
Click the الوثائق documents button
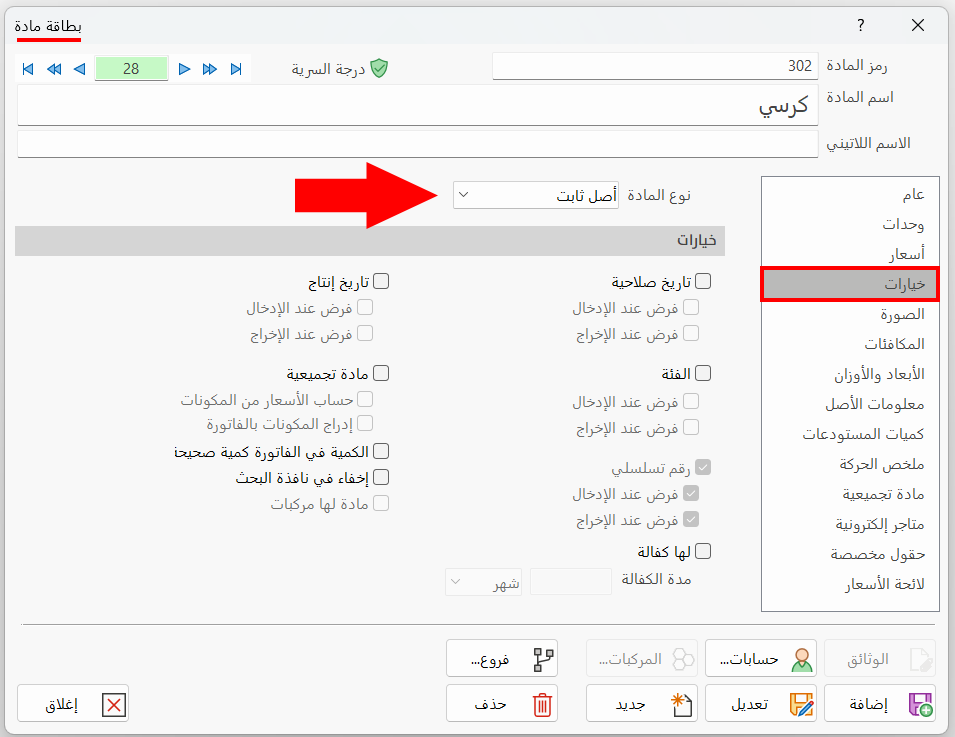pos(879,658)
